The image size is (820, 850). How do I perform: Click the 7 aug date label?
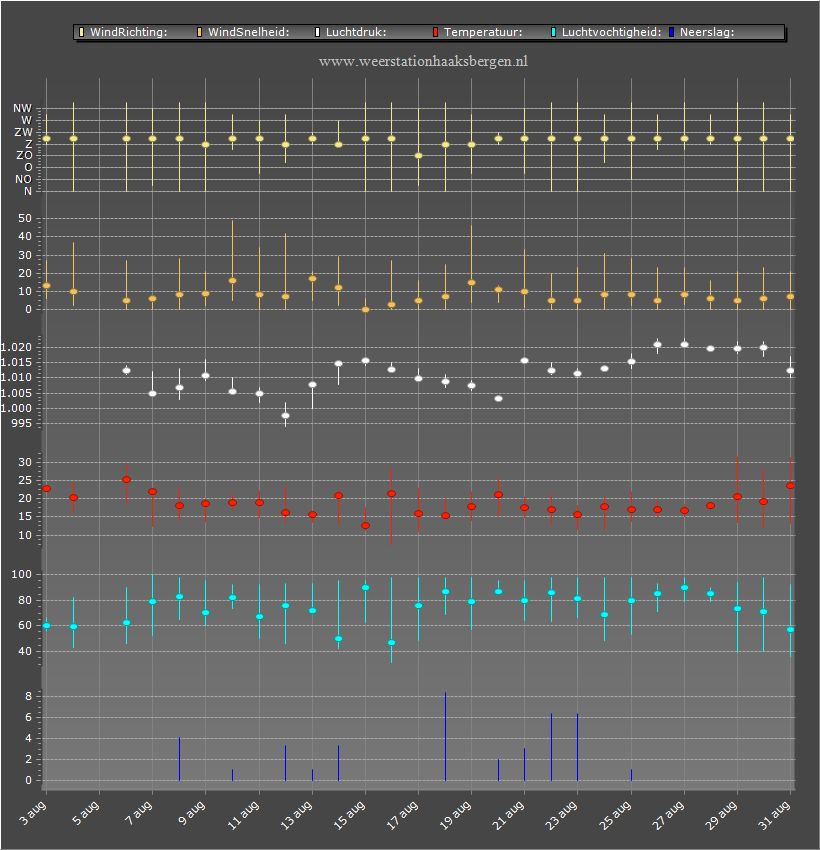pos(139,813)
